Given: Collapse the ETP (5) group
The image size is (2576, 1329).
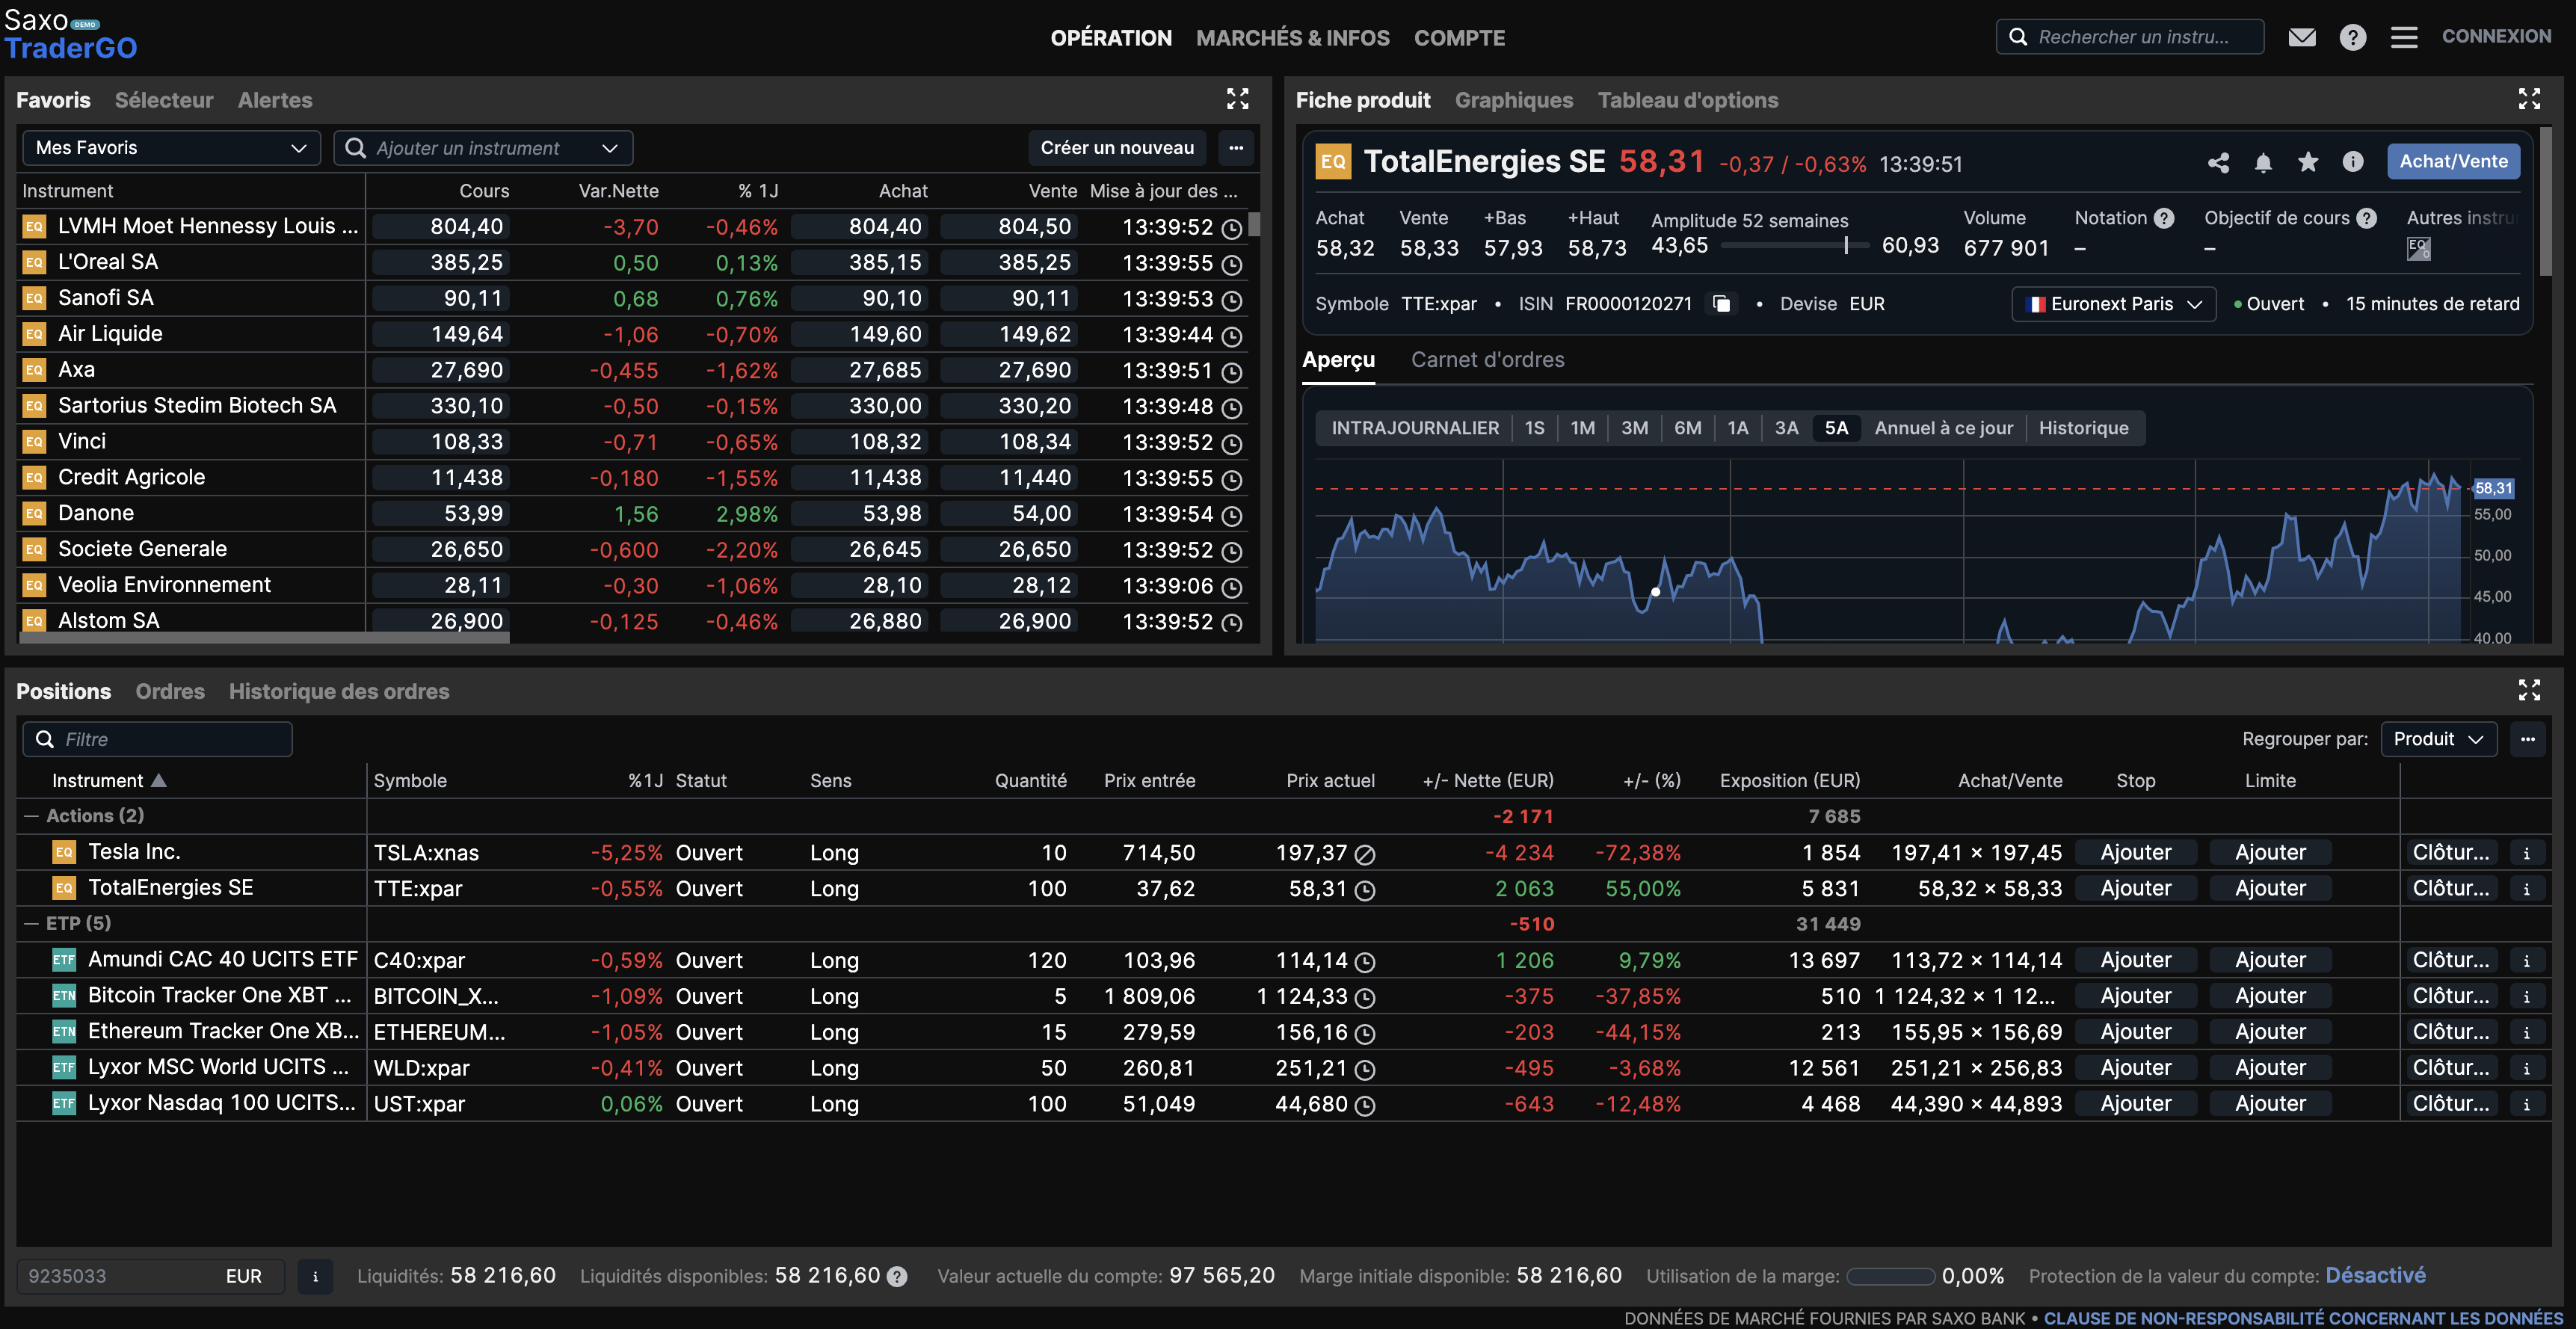Looking at the screenshot, I should point(31,924).
